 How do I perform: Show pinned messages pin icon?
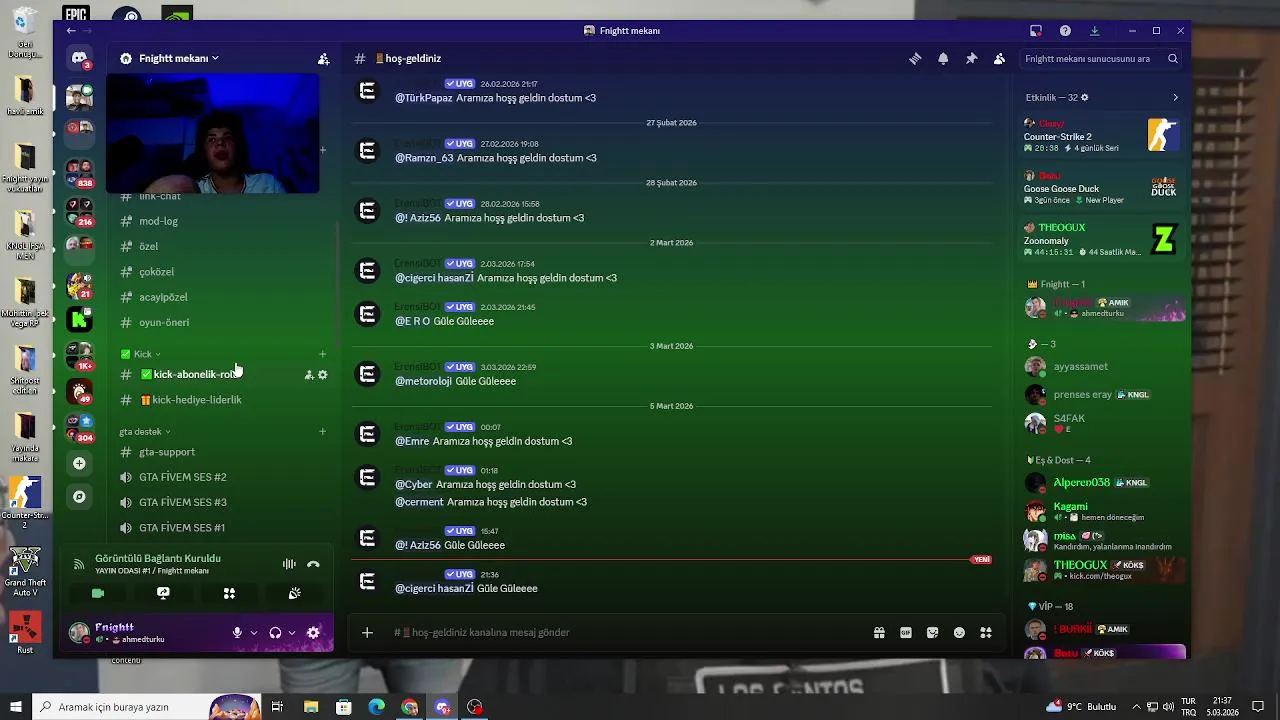coord(971,59)
